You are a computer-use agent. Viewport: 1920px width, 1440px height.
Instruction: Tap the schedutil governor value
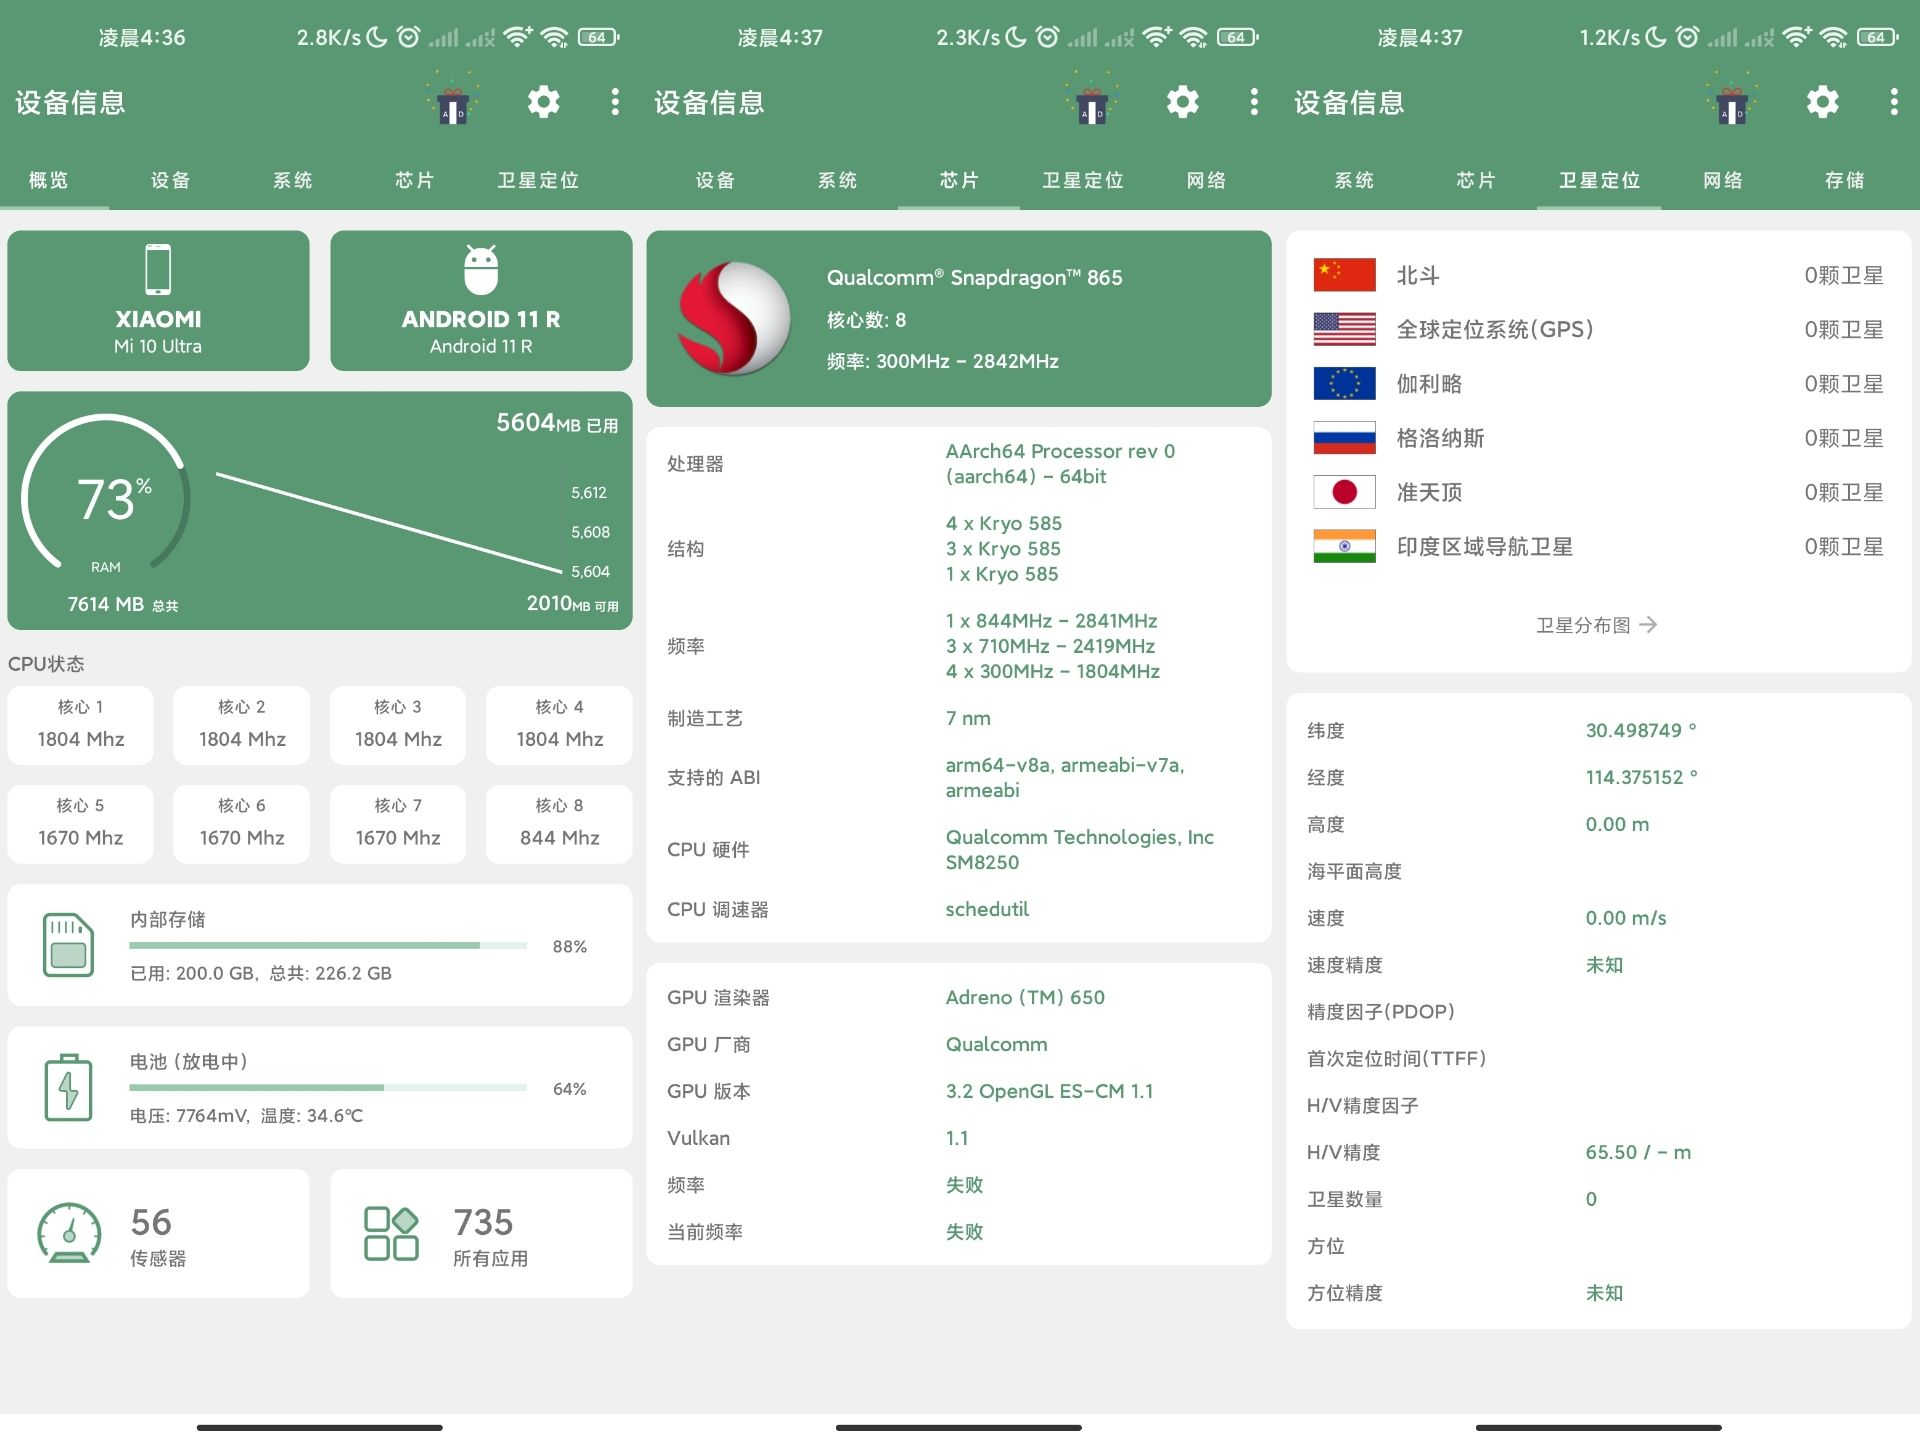(987, 909)
